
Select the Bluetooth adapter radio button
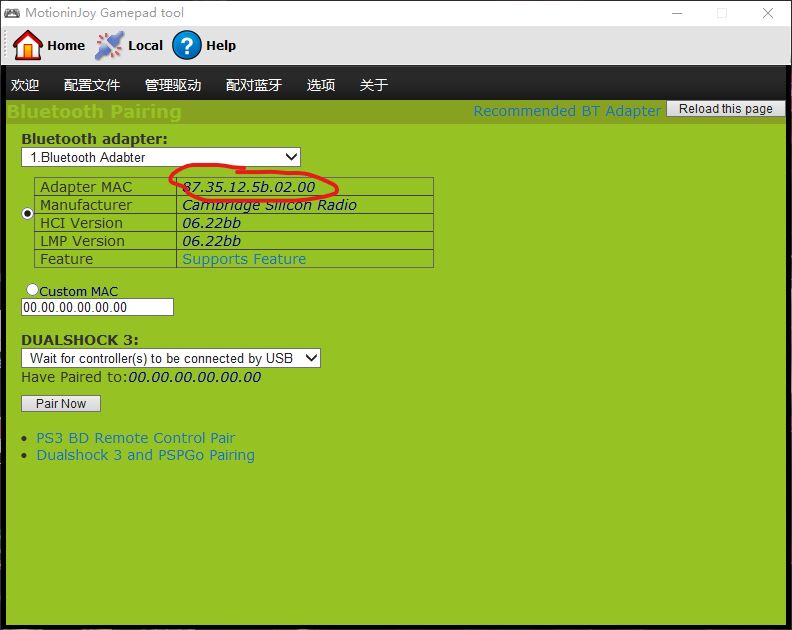point(27,214)
